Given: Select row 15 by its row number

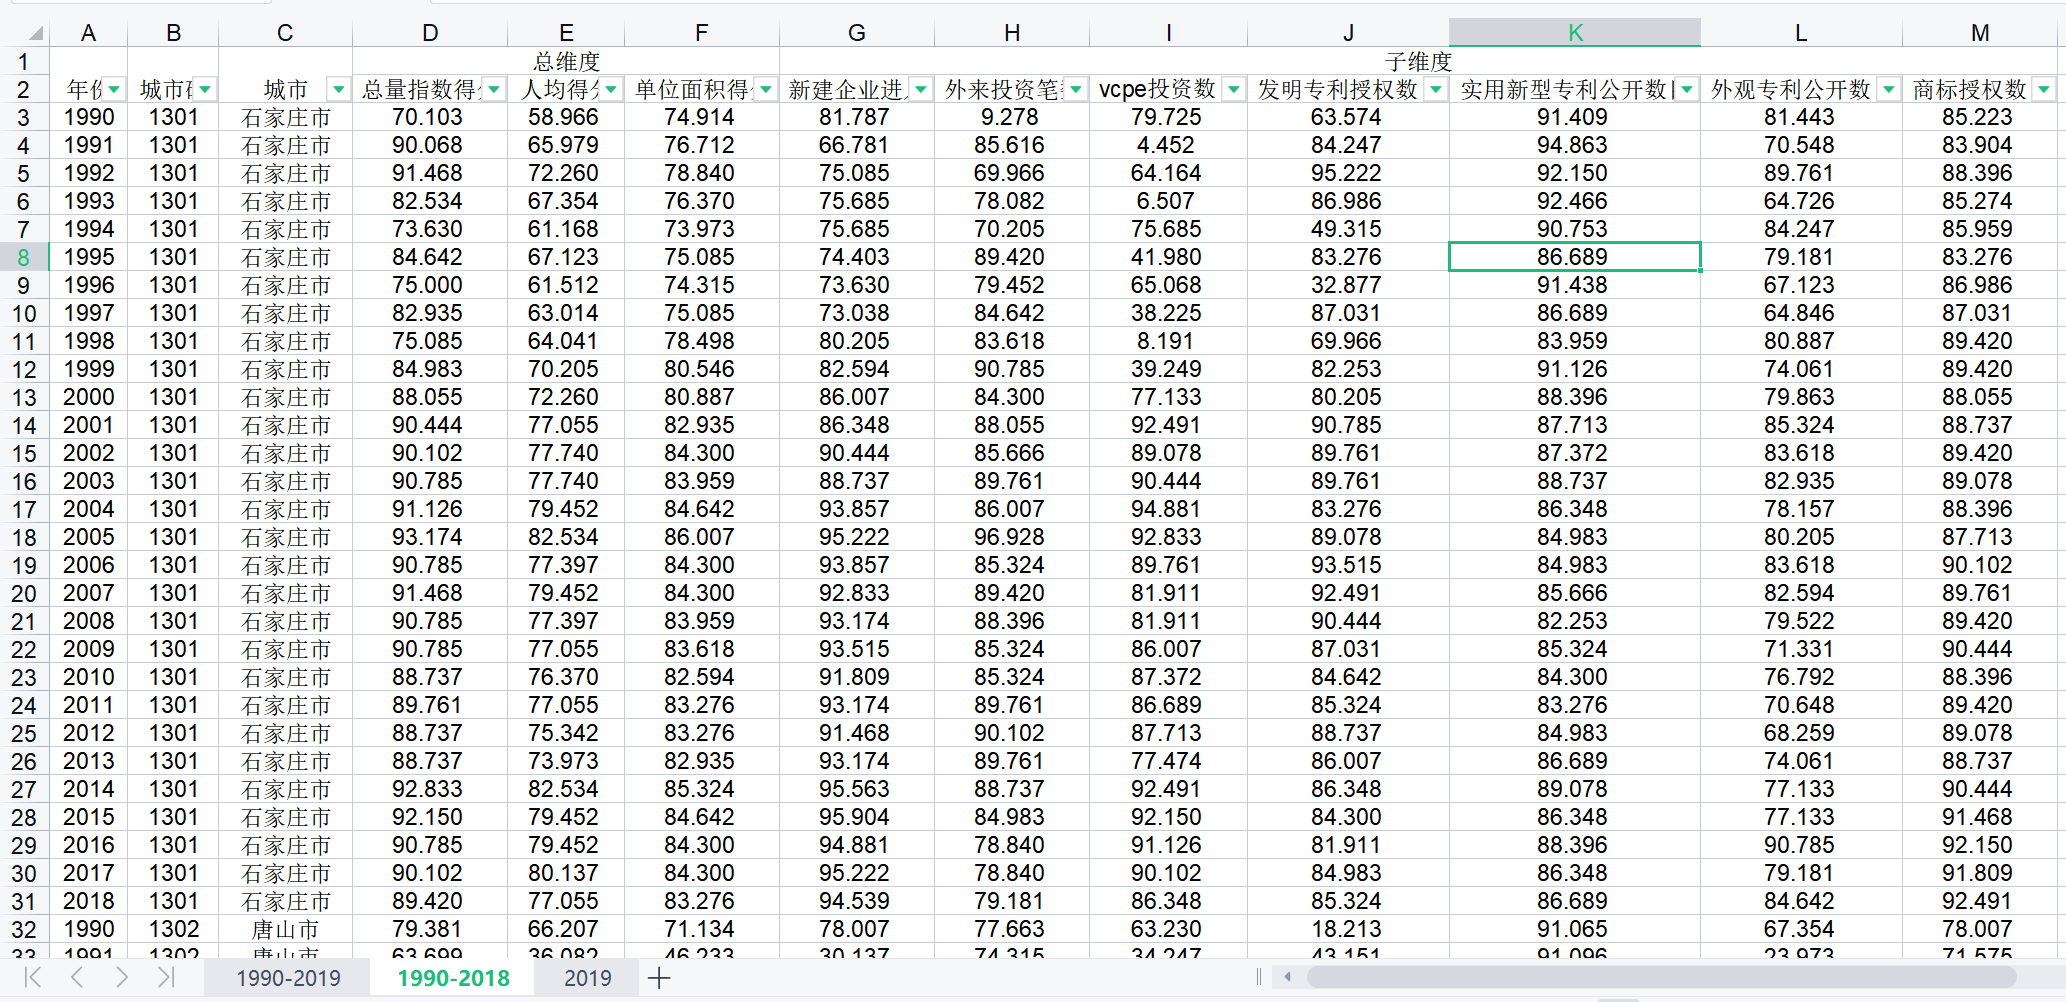Looking at the screenshot, I should (x=24, y=453).
